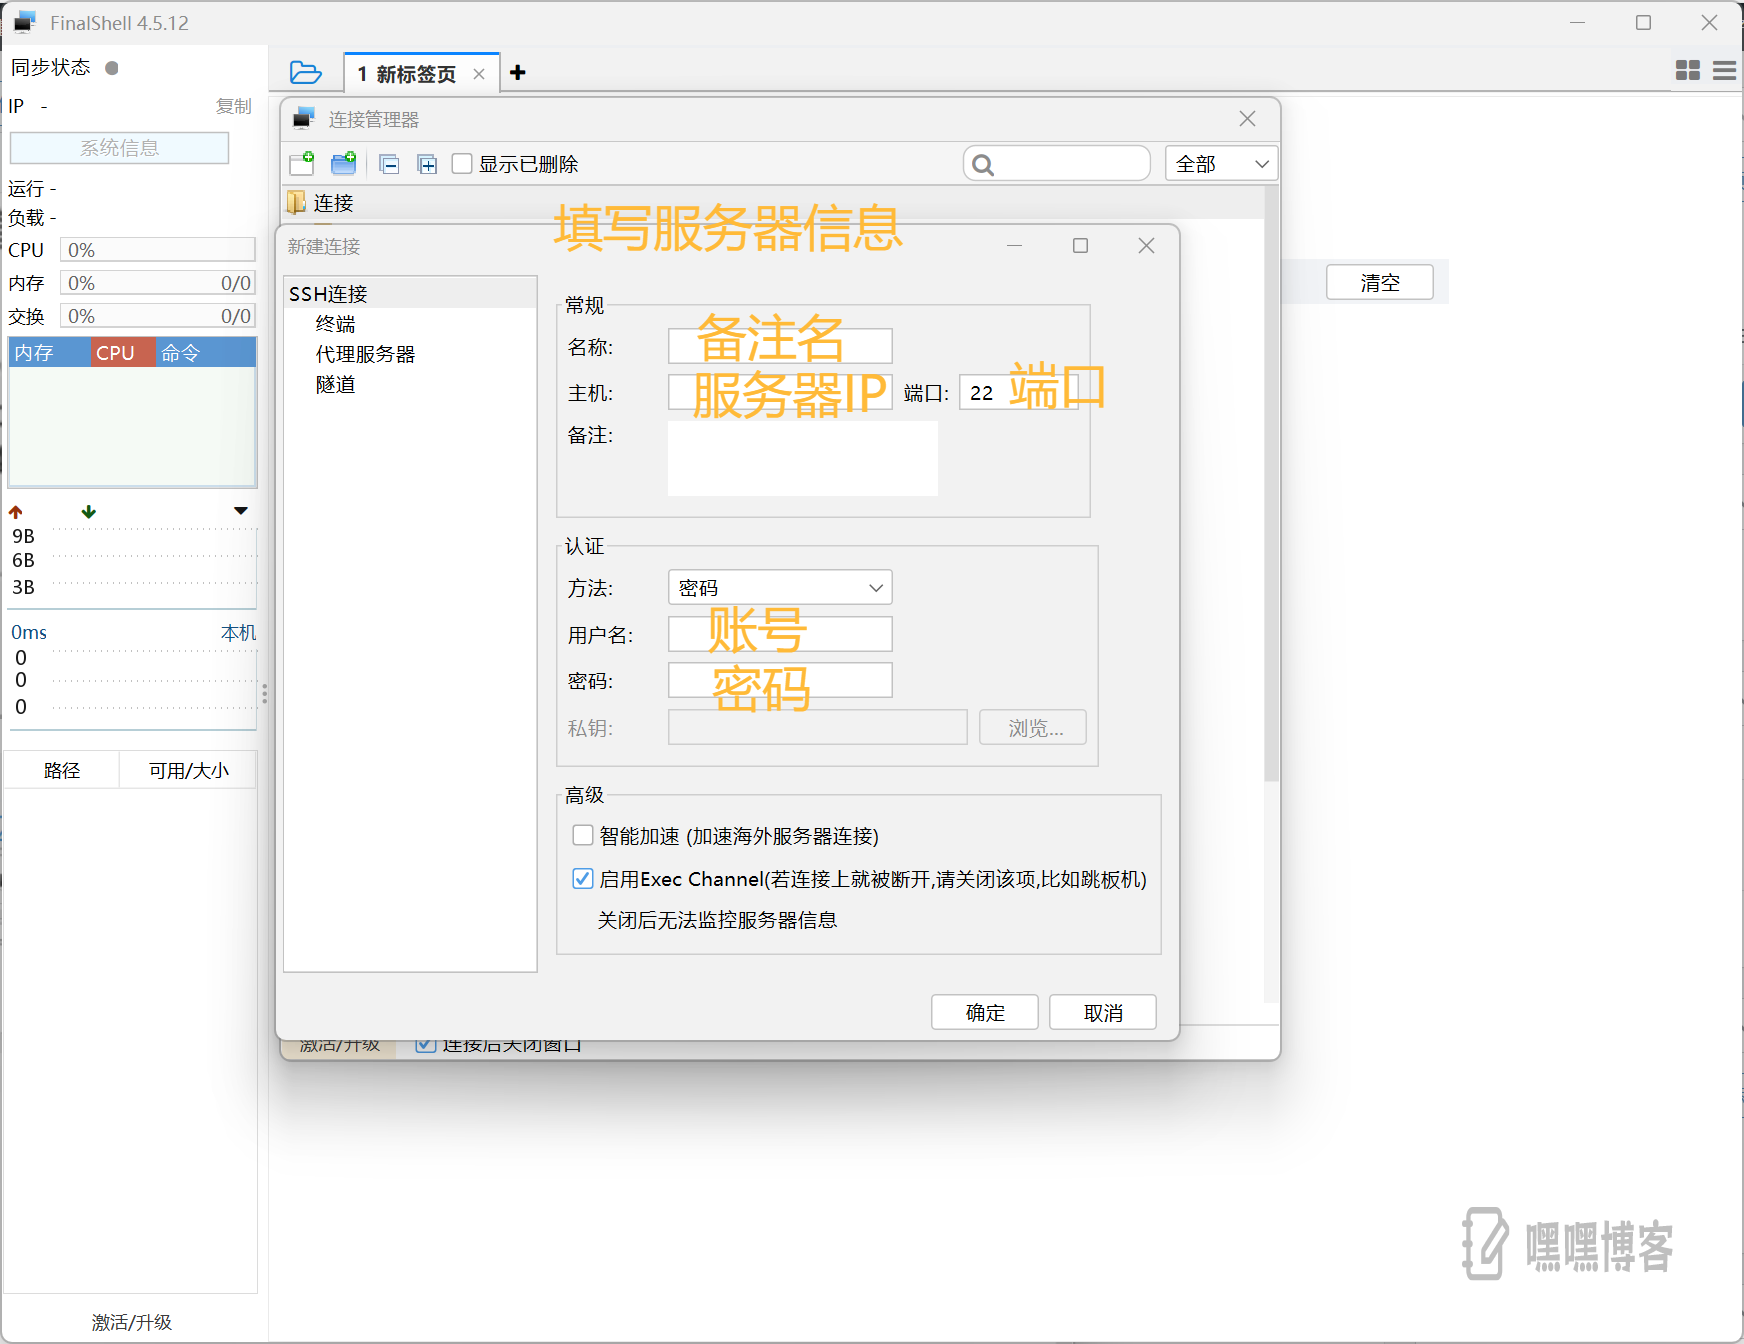Collapse all connections with the minus icon
The width and height of the screenshot is (1744, 1344).
390,165
